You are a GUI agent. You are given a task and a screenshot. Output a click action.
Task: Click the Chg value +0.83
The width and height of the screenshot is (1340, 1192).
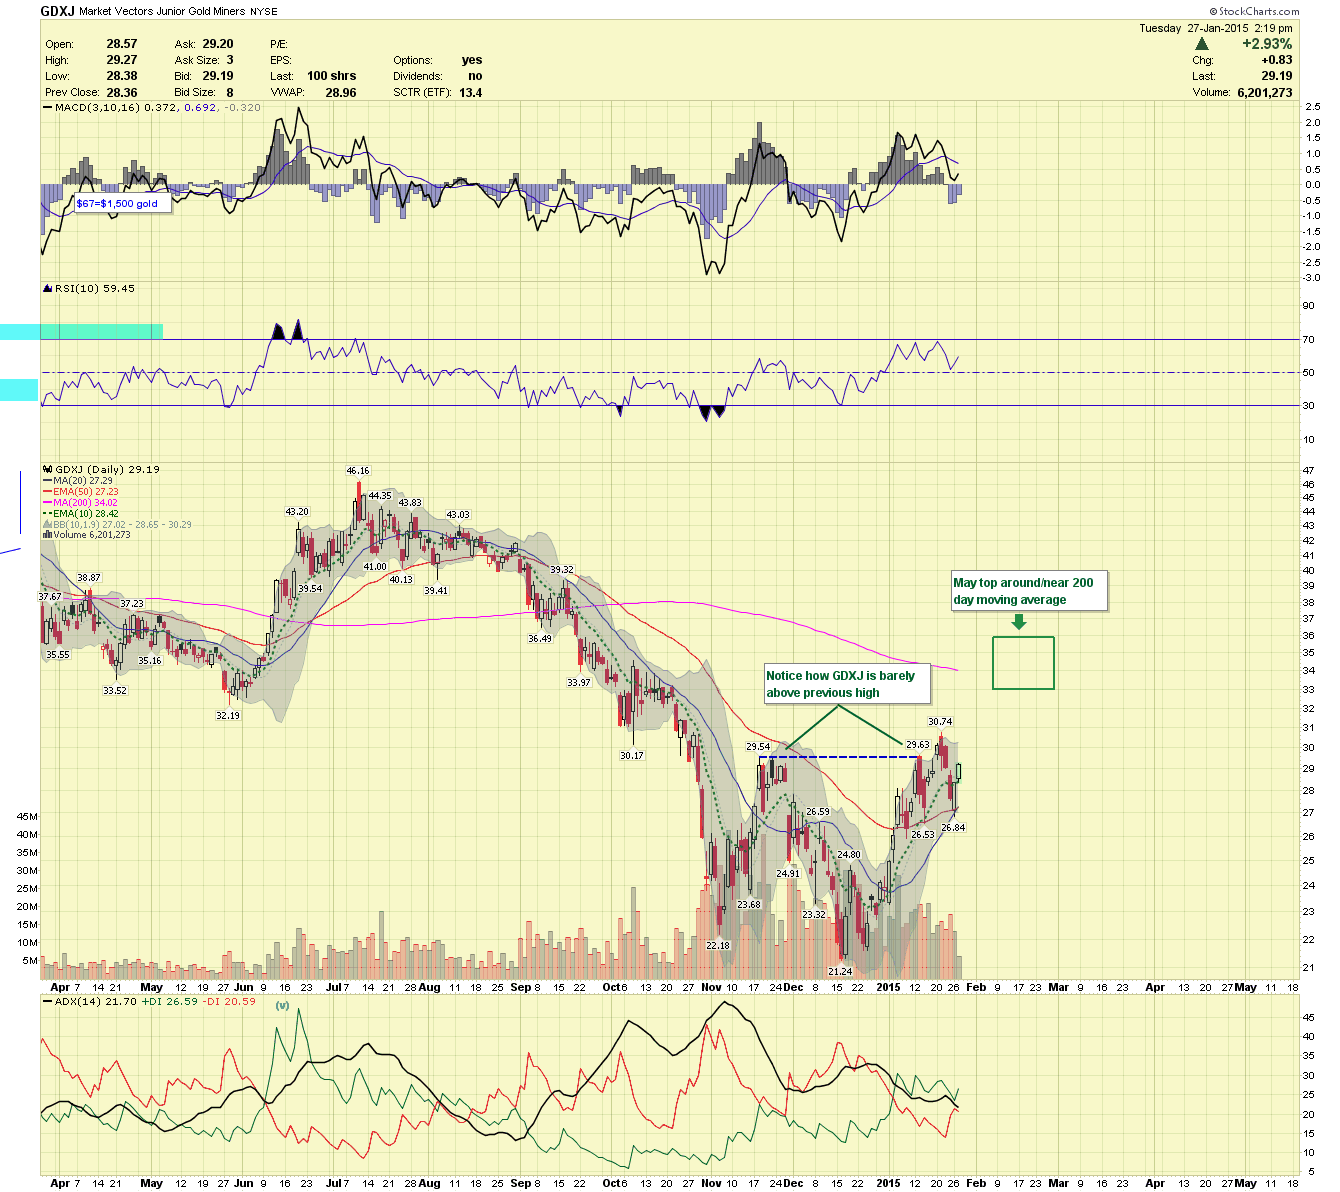(1277, 60)
